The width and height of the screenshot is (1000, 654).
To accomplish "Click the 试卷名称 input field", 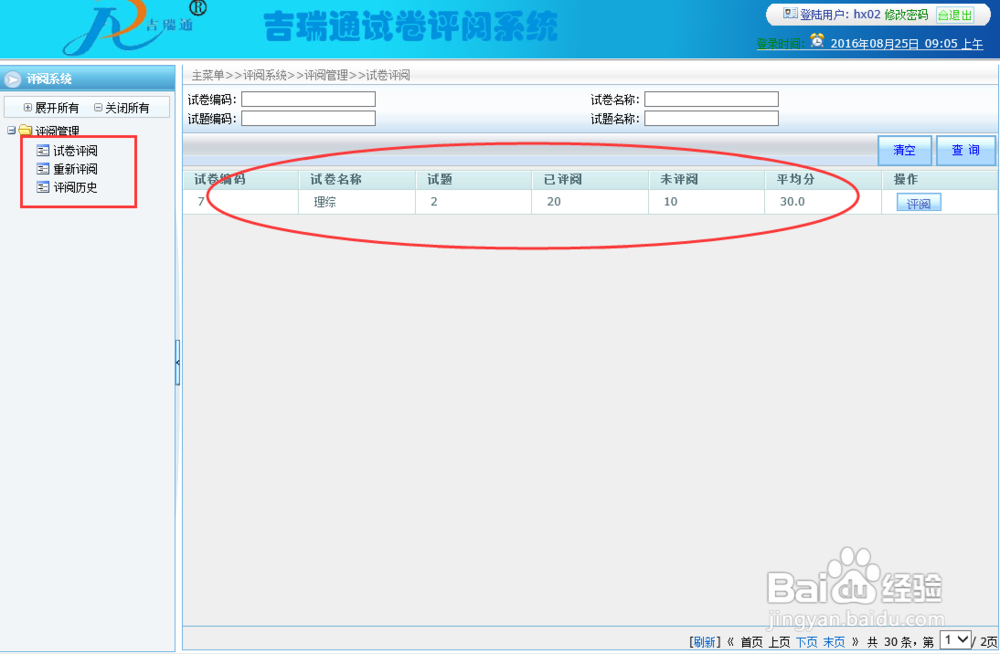I will click(x=711, y=98).
